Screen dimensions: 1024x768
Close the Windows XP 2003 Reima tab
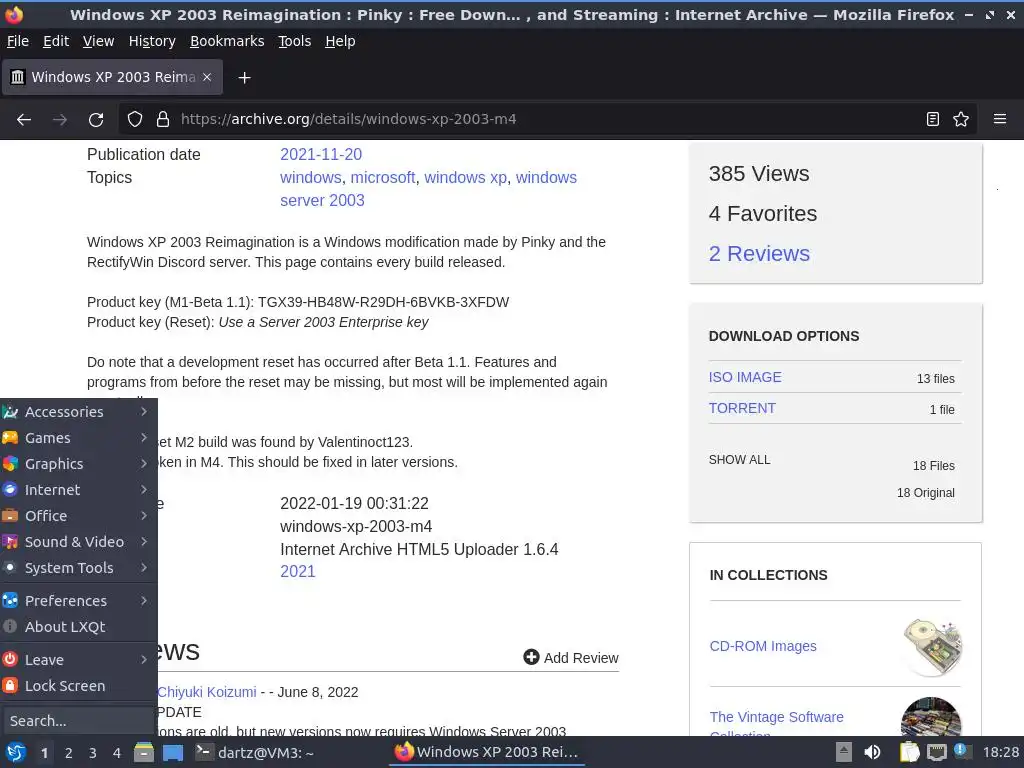tap(207, 77)
